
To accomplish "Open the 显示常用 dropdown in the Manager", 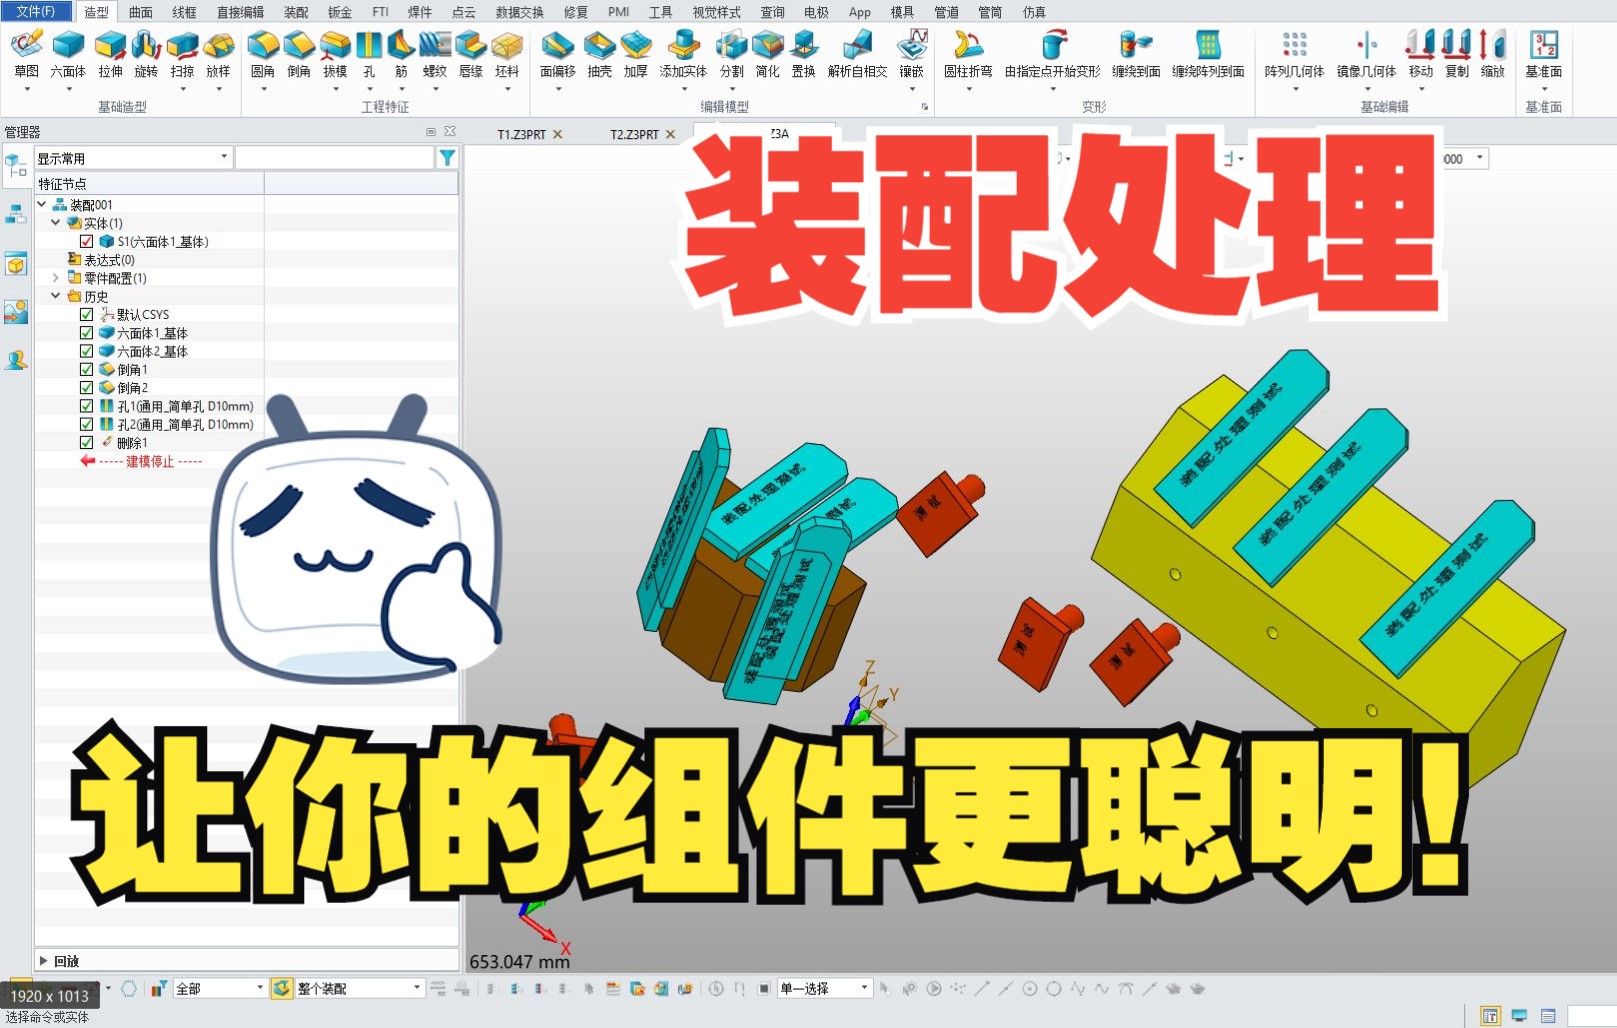I will click(222, 157).
